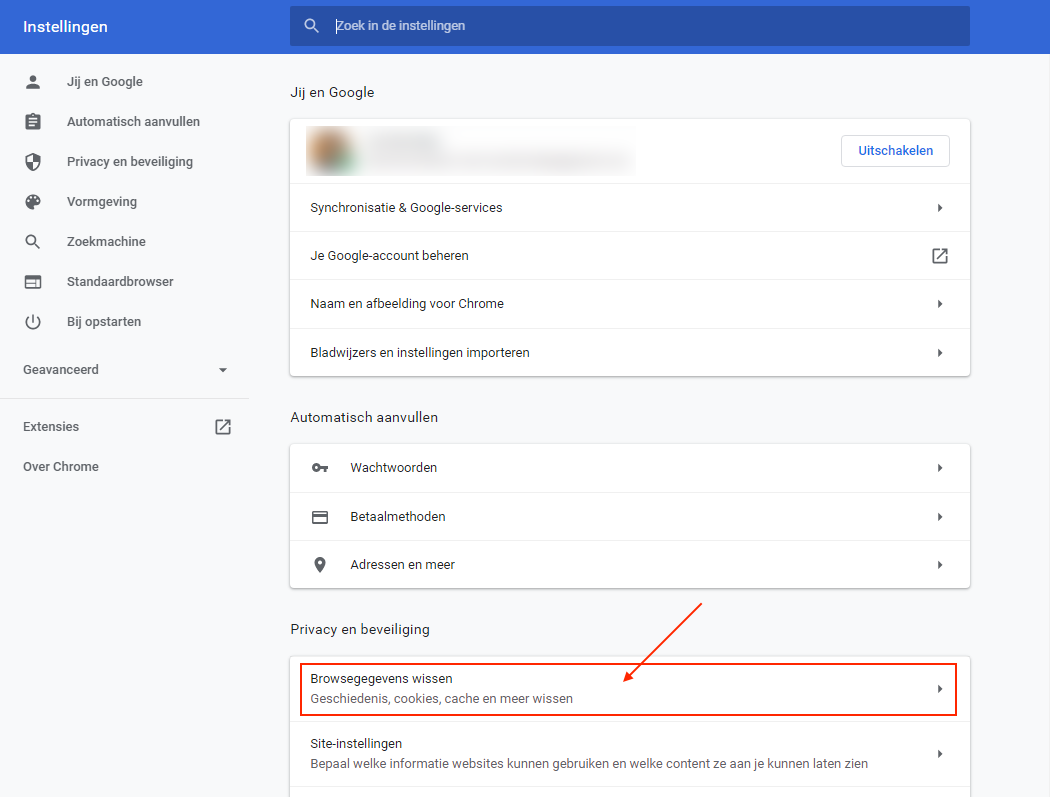Click the clipboard icon for Automatisch aanvullen

33,122
